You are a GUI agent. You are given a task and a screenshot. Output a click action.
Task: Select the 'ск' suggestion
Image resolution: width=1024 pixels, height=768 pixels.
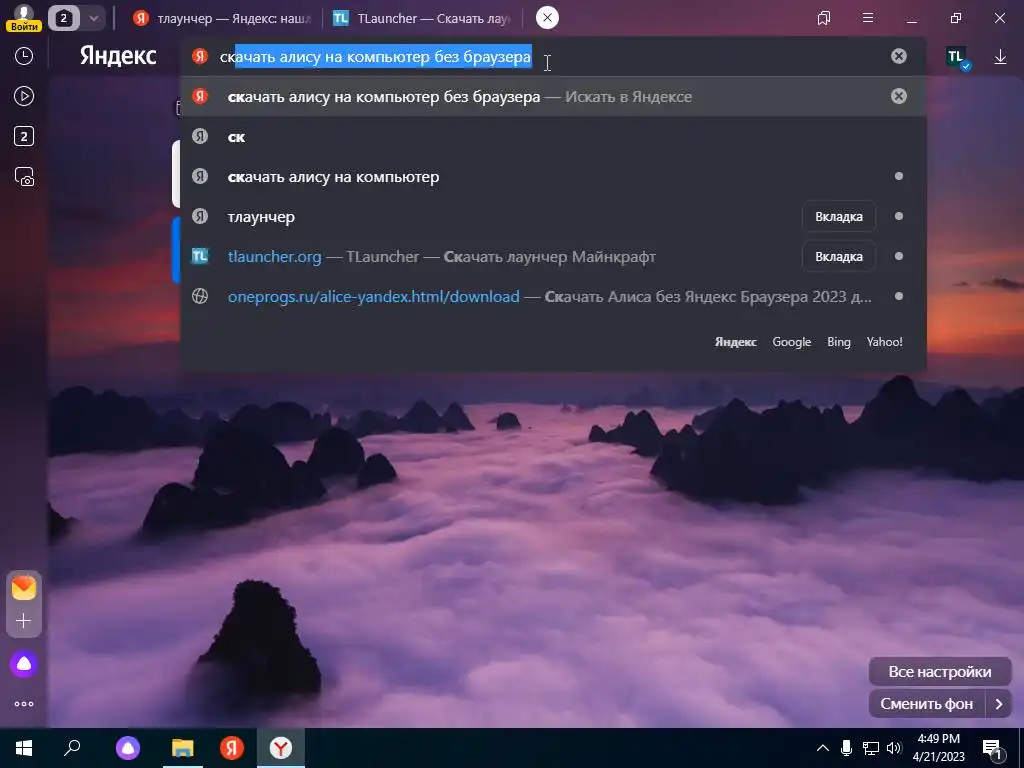pos(553,136)
